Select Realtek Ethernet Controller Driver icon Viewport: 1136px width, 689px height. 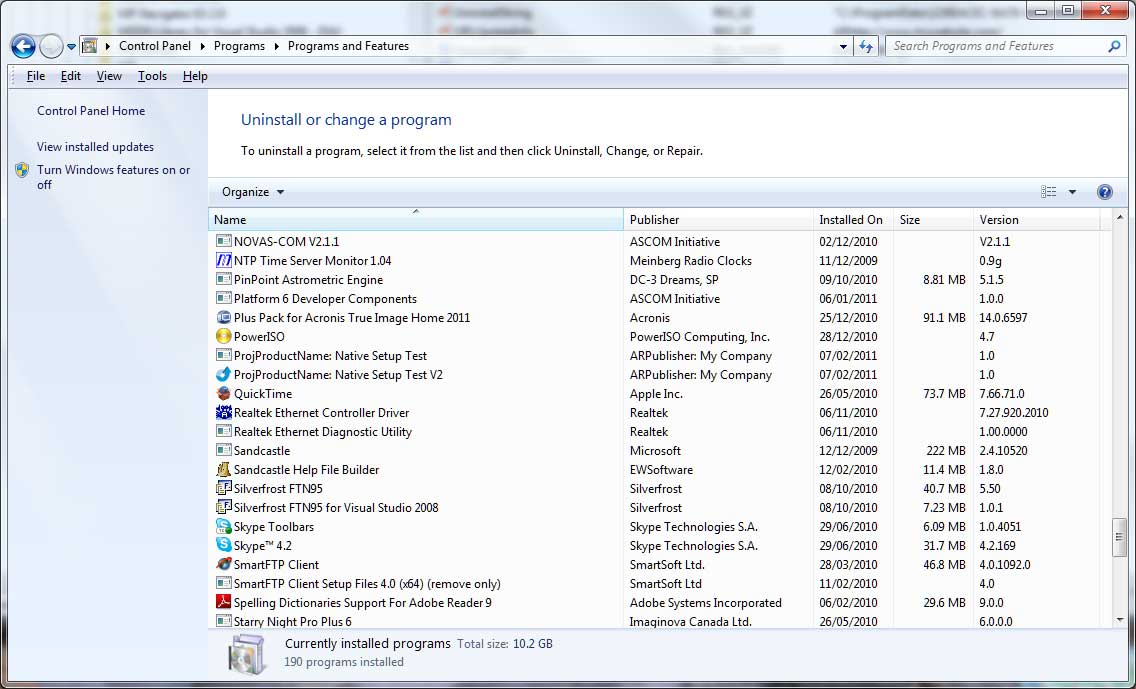(x=224, y=413)
